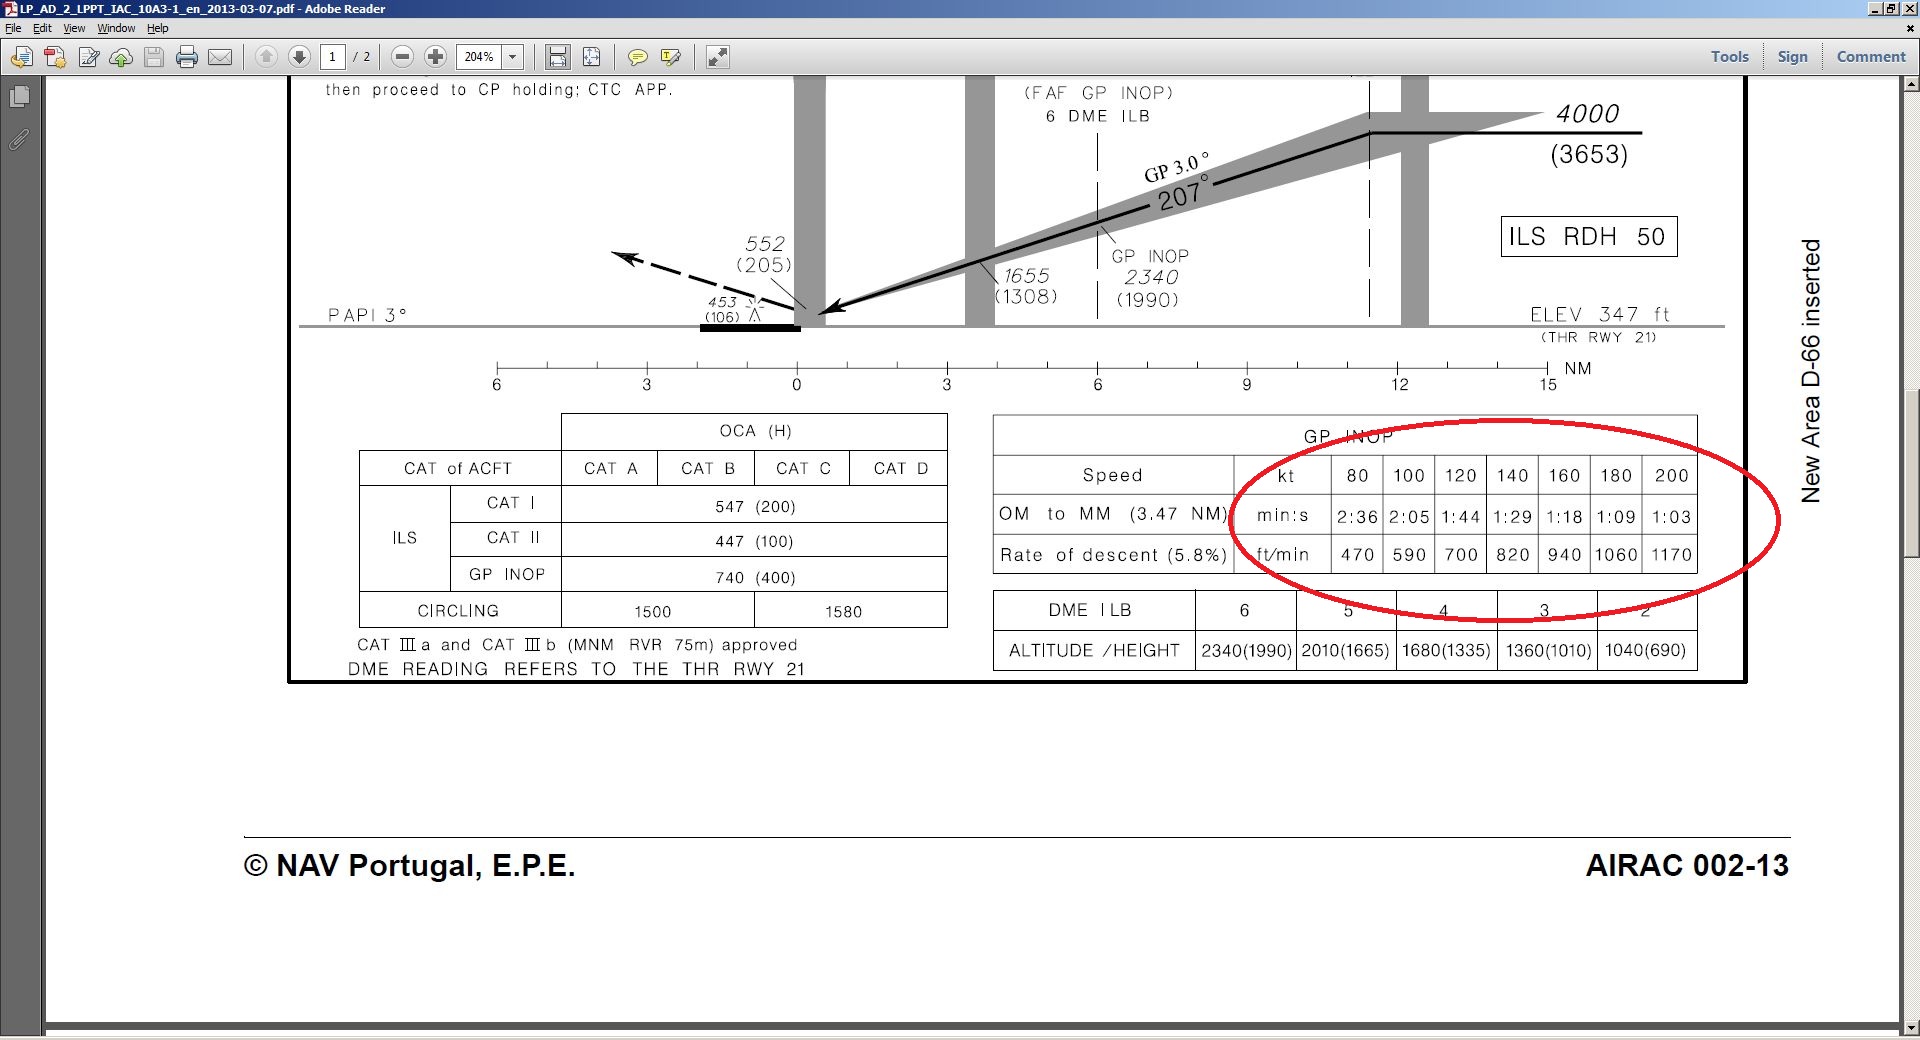Zoom out using the minus button
The image size is (1920, 1040).
402,57
